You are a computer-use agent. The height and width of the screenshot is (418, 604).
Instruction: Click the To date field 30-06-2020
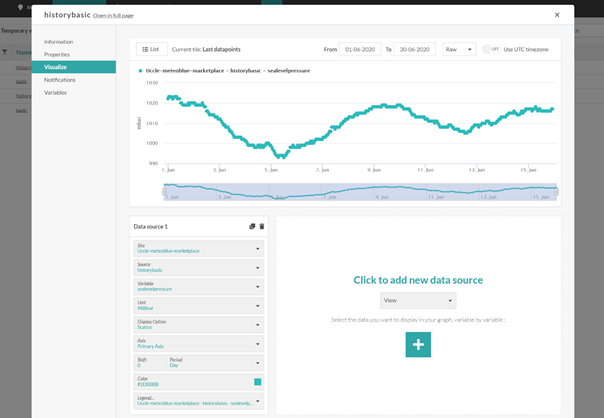(414, 49)
